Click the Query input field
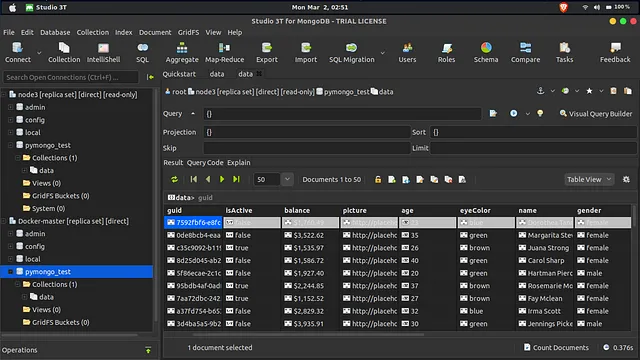The width and height of the screenshot is (640, 360). 342,114
